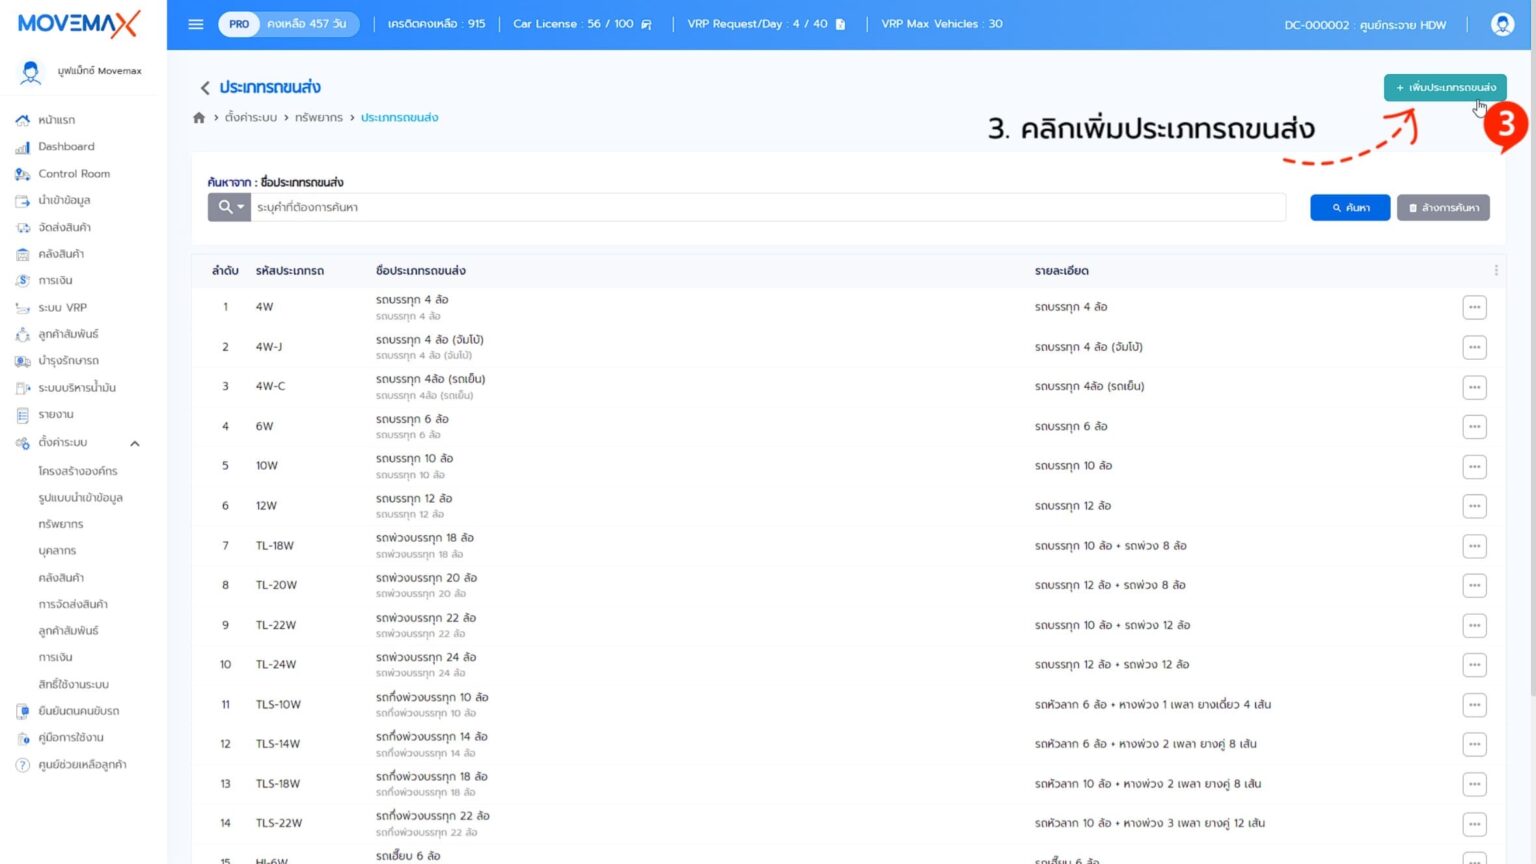Open Dashboard from the sidebar
This screenshot has width=1536, height=864.
pos(66,147)
